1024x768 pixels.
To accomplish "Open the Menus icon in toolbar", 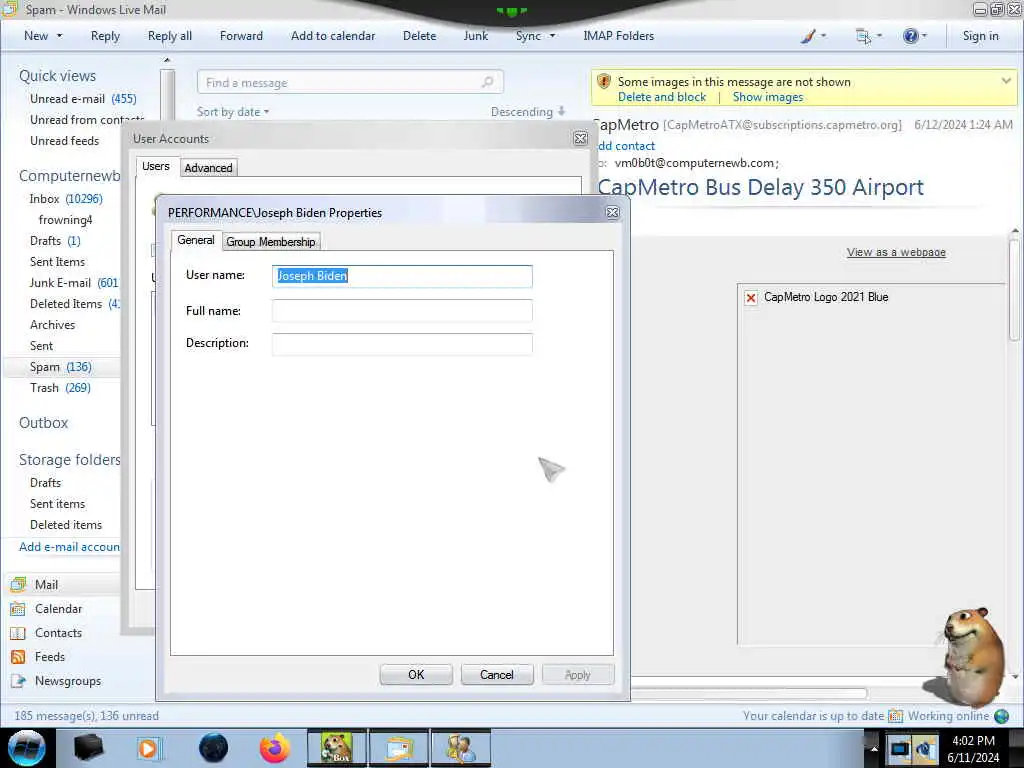I will (863, 36).
